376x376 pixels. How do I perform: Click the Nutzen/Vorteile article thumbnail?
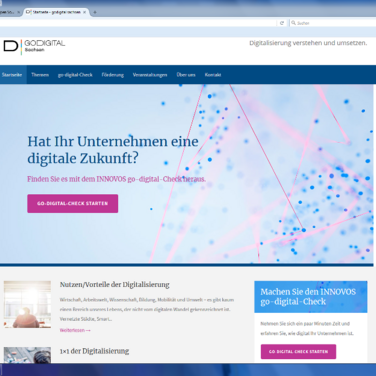(27, 304)
